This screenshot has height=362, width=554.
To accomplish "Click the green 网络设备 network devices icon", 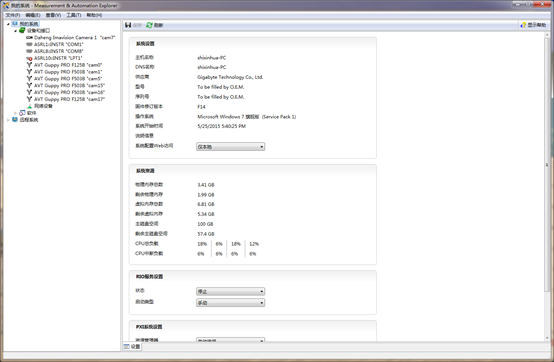I will 29,106.
